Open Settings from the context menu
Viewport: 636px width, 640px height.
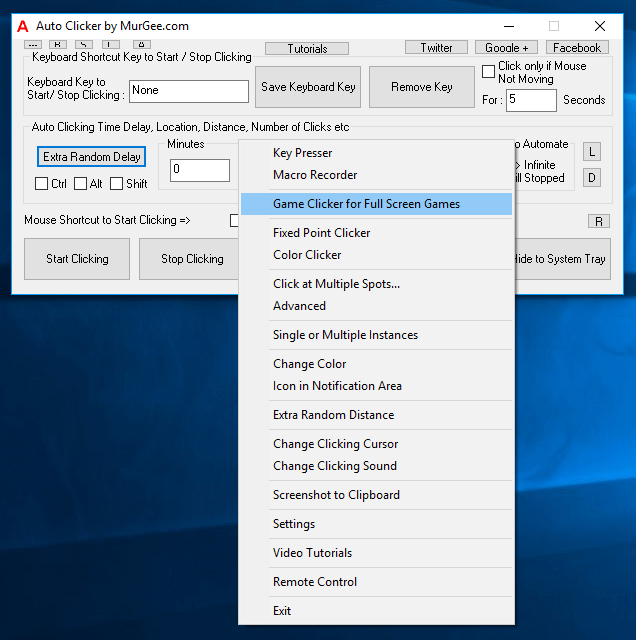[376, 524]
